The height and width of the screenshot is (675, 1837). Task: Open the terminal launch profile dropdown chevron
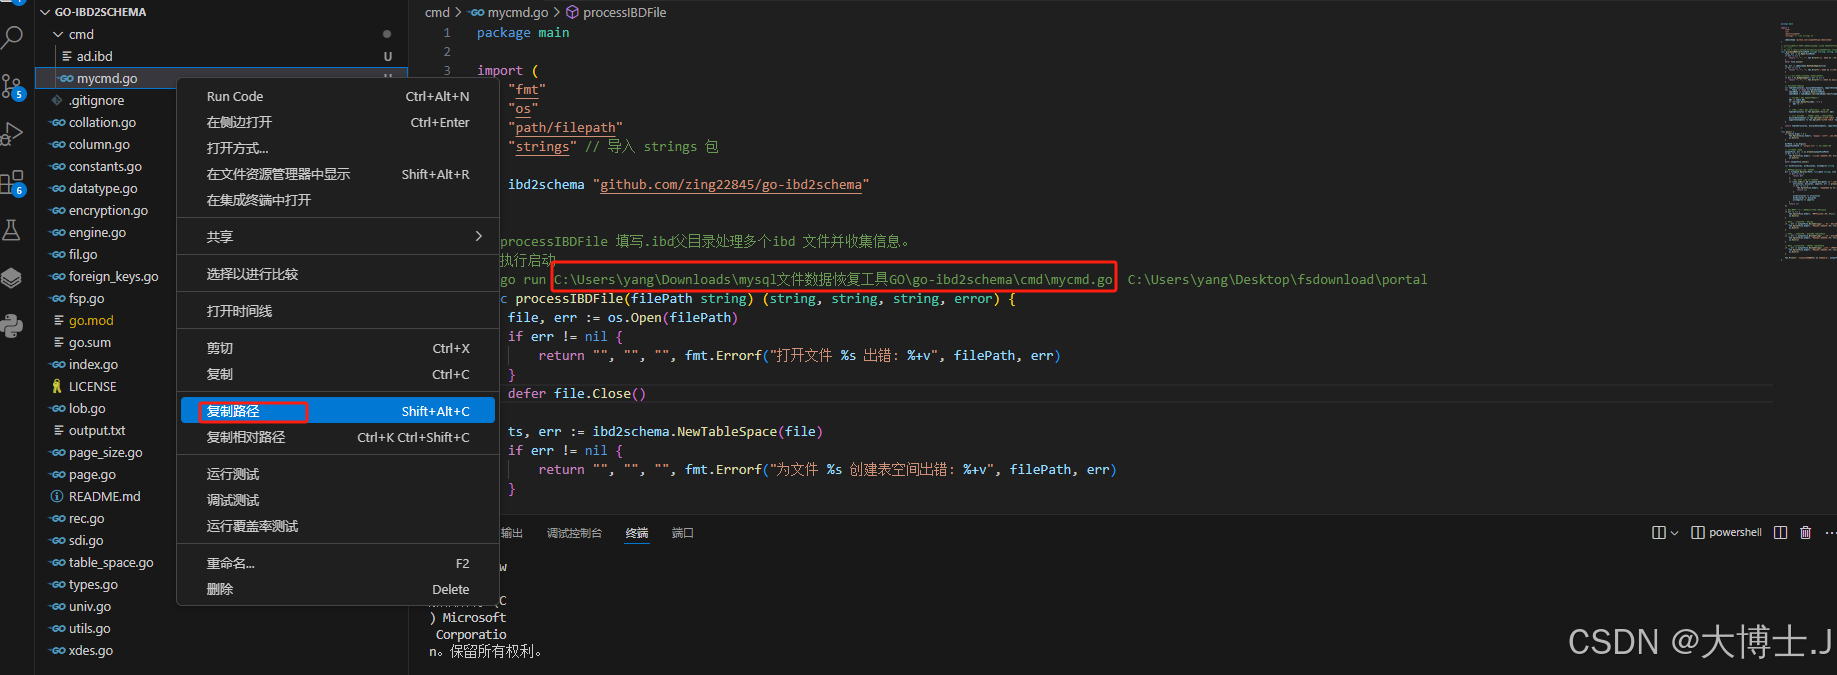tap(1674, 533)
